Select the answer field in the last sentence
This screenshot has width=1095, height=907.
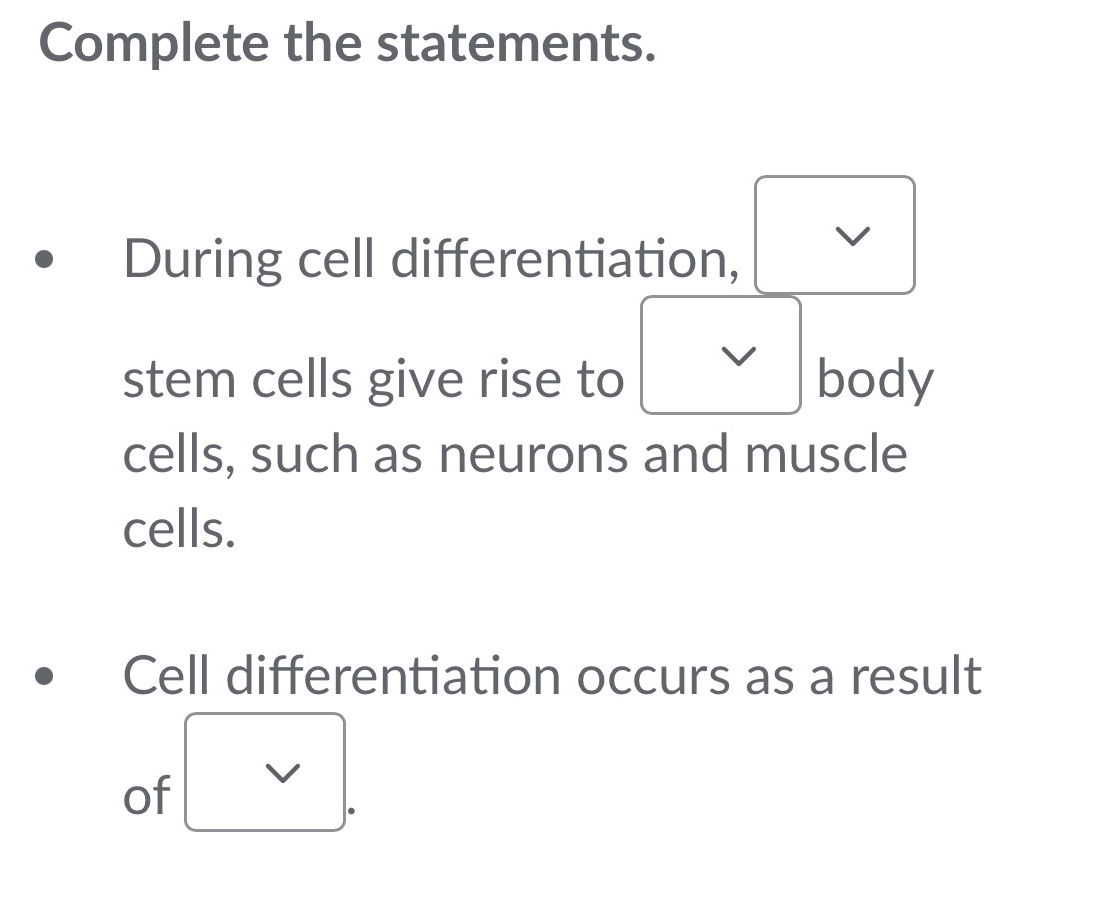click(264, 771)
